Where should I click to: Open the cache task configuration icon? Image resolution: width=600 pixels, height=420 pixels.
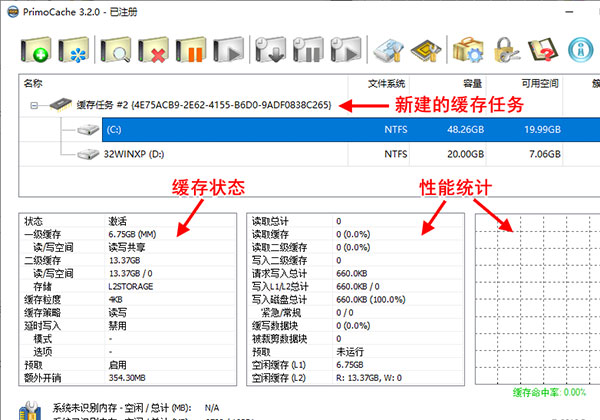[73, 50]
